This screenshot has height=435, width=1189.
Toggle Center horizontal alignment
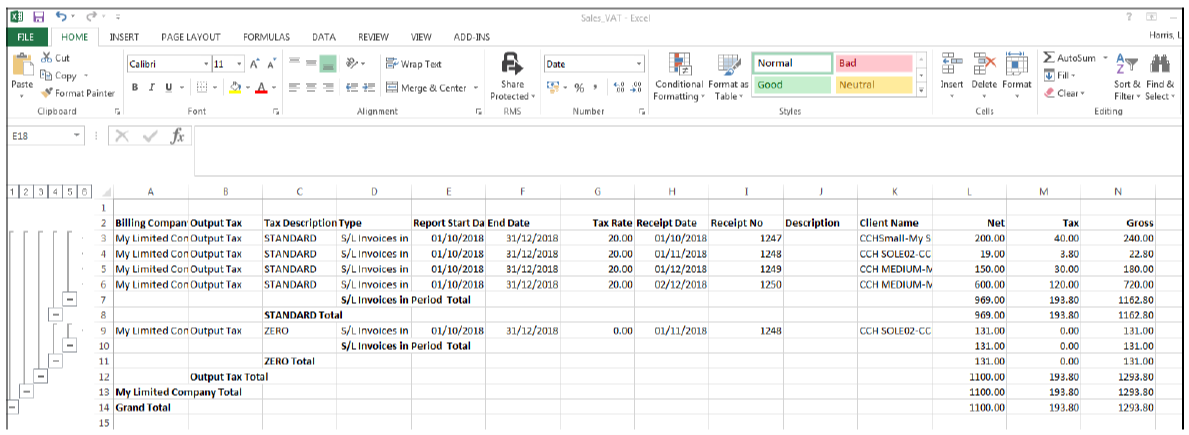click(x=311, y=88)
